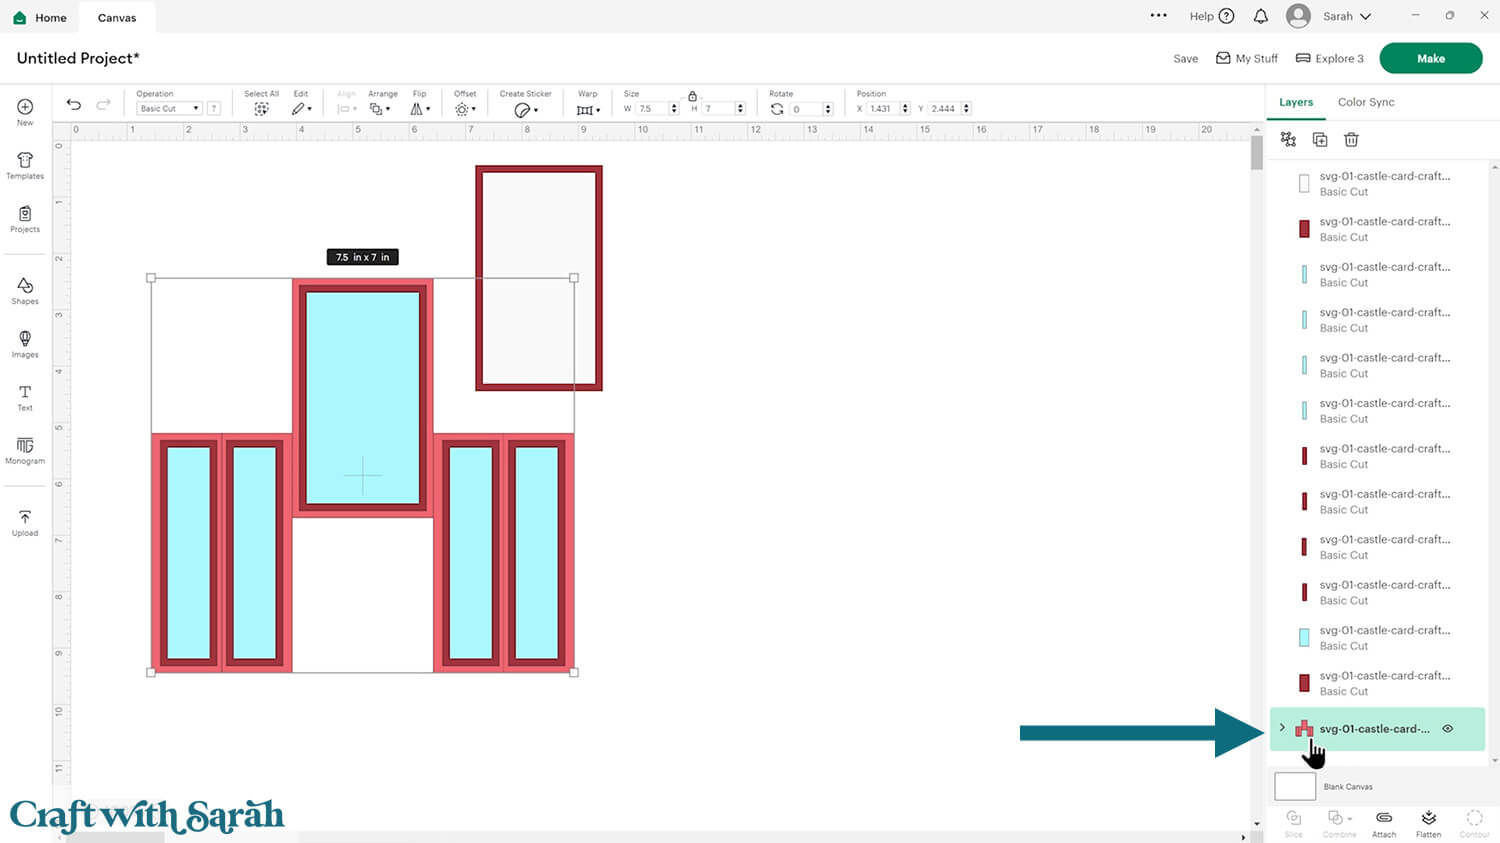This screenshot has width=1500, height=843.
Task: Switch to the Color Sync tab
Action: [x=1365, y=102]
